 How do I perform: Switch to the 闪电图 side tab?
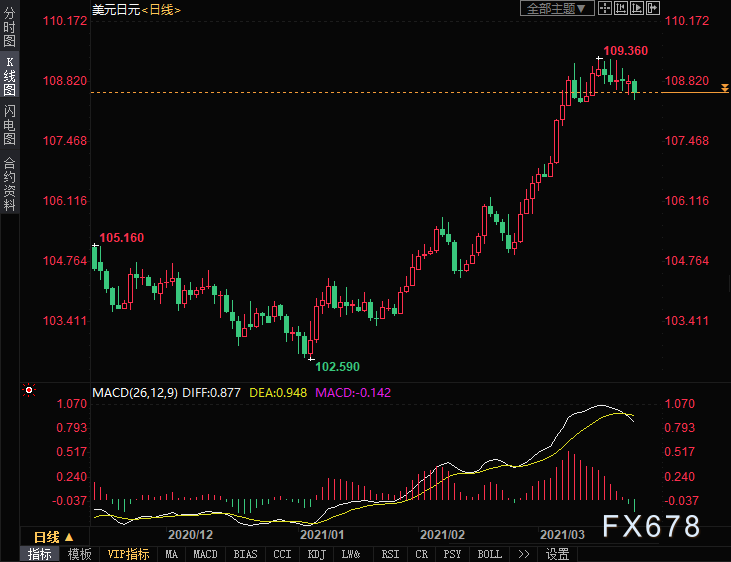(9, 124)
